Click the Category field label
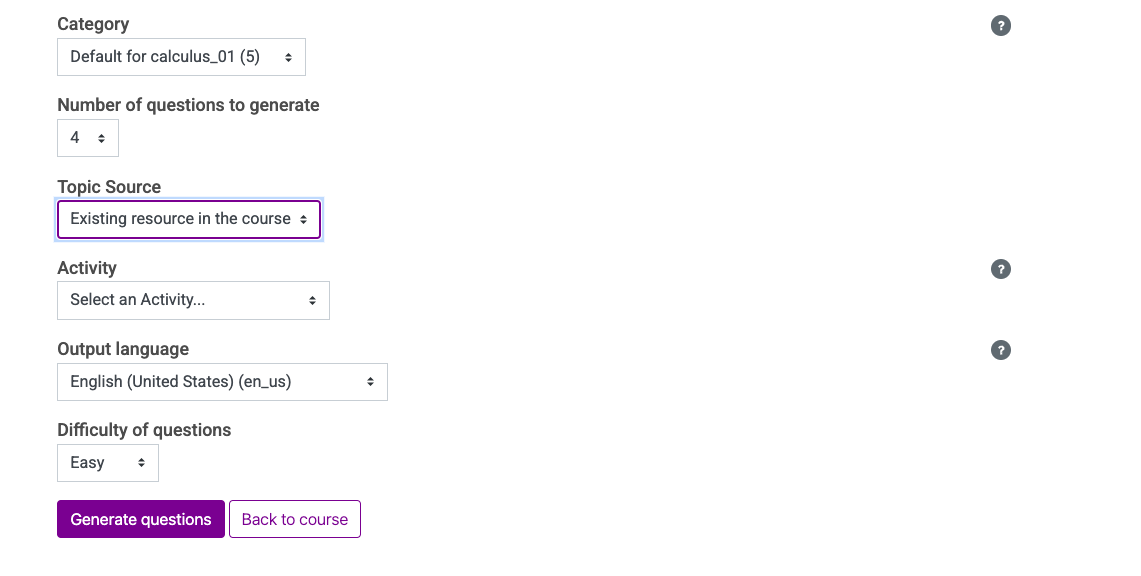 coord(93,24)
